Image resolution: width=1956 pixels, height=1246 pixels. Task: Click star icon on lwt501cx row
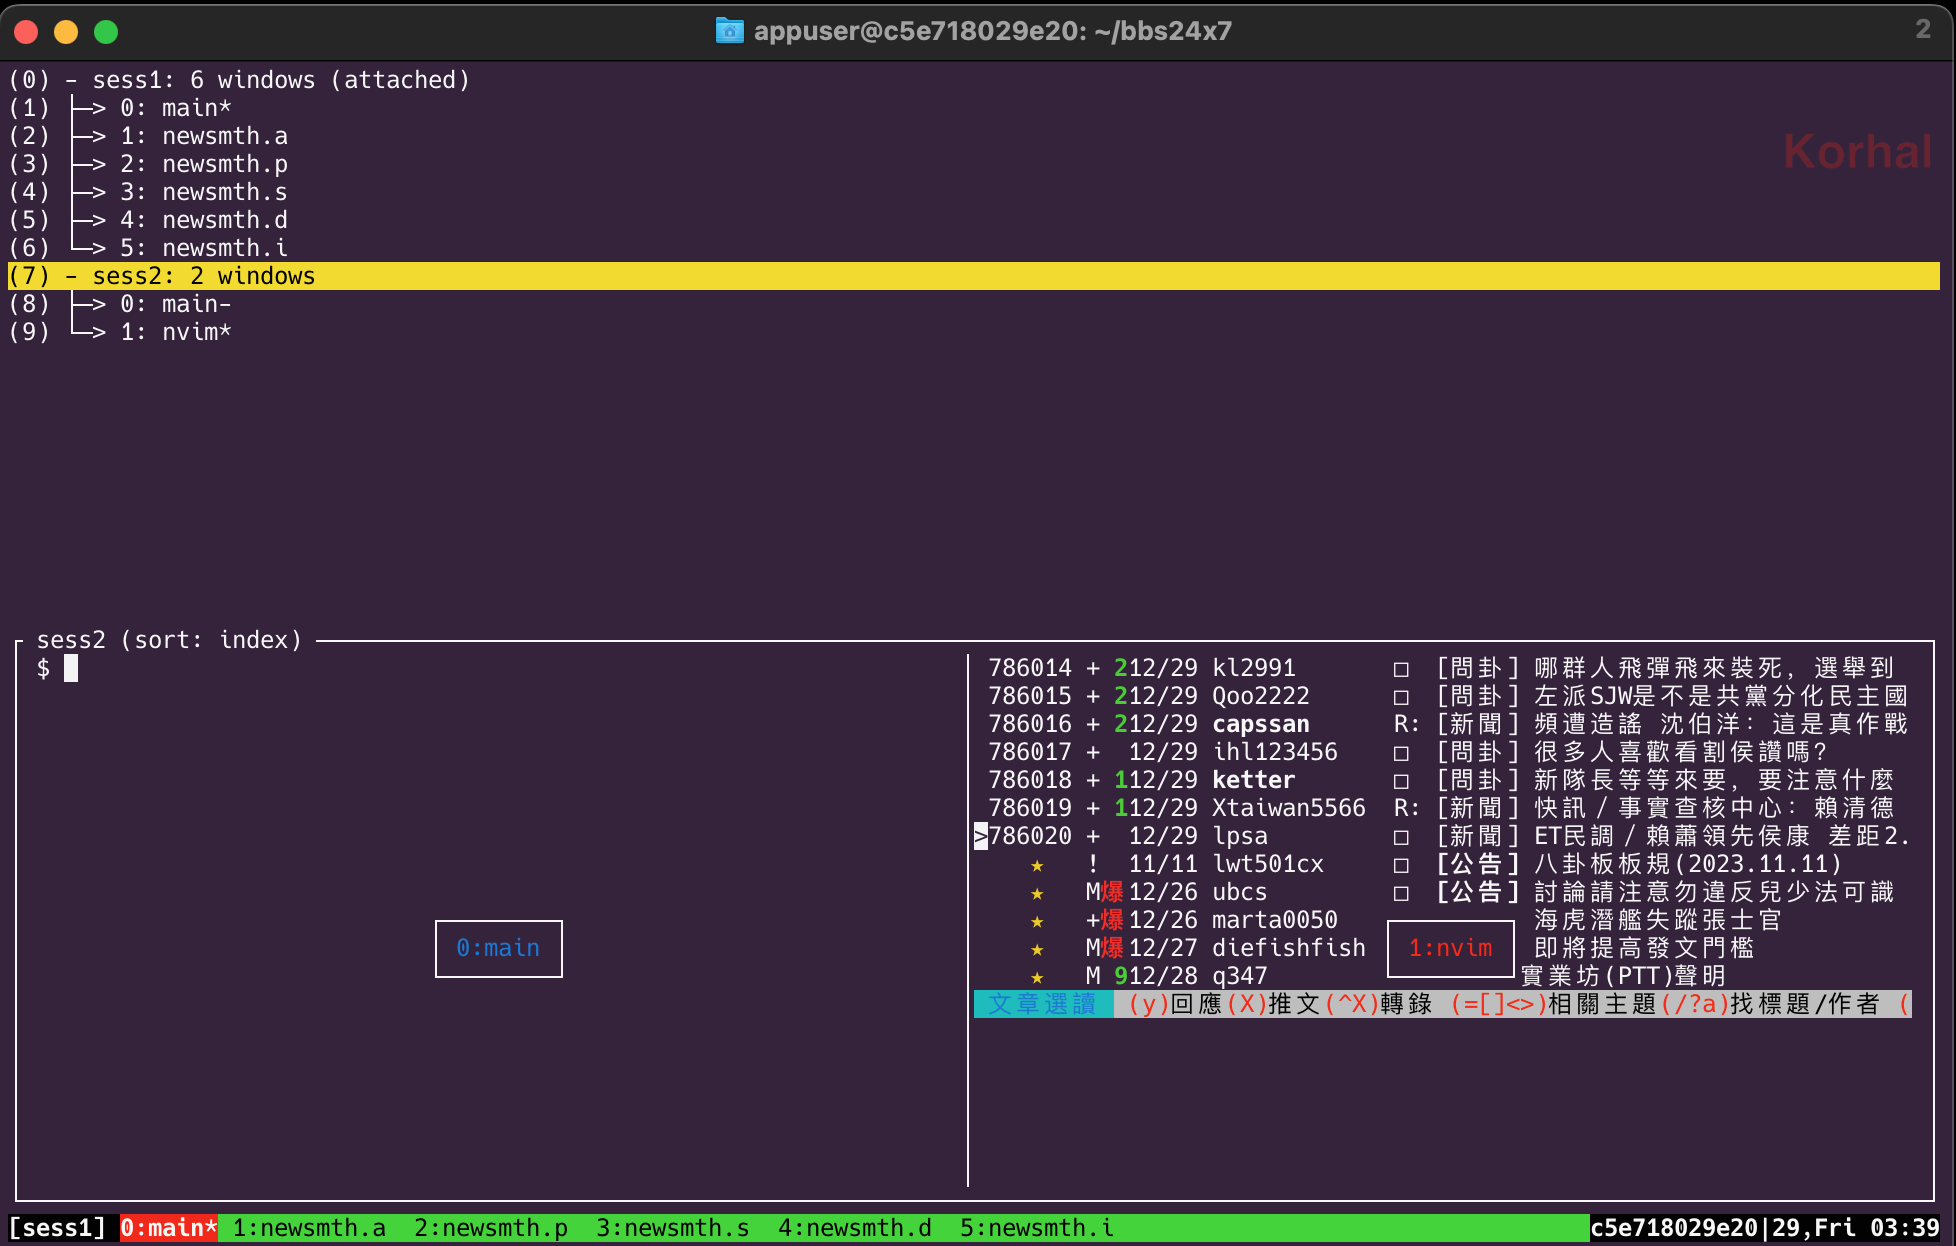(x=1037, y=865)
